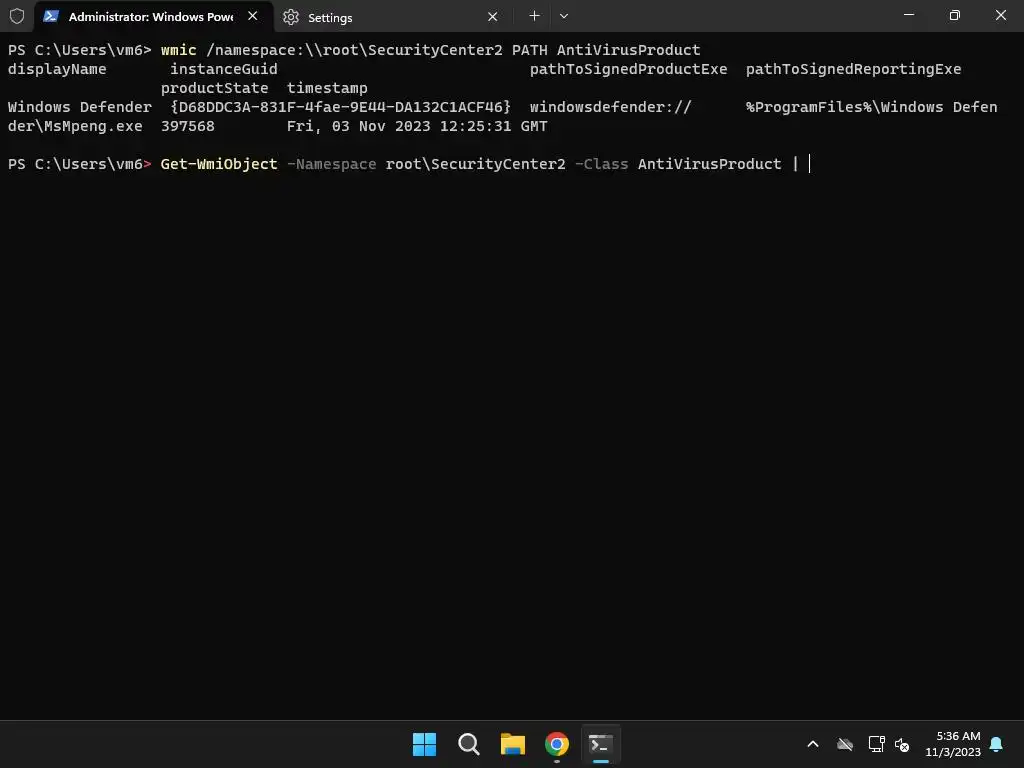
Task: Switch to Administrator: Windows PowerShell tab
Action: pos(153,16)
